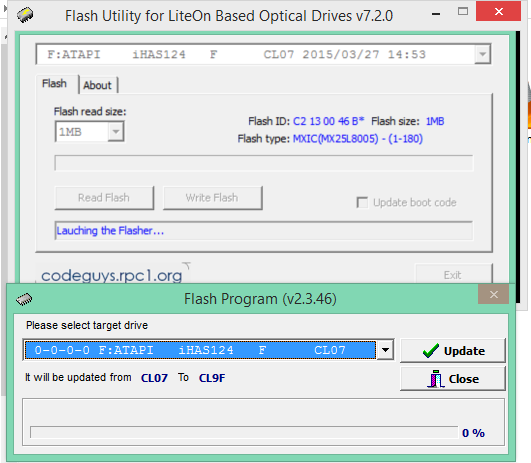Click the green checkmark icon on Update button
Viewport: 531px width, 463px height.
click(431, 351)
